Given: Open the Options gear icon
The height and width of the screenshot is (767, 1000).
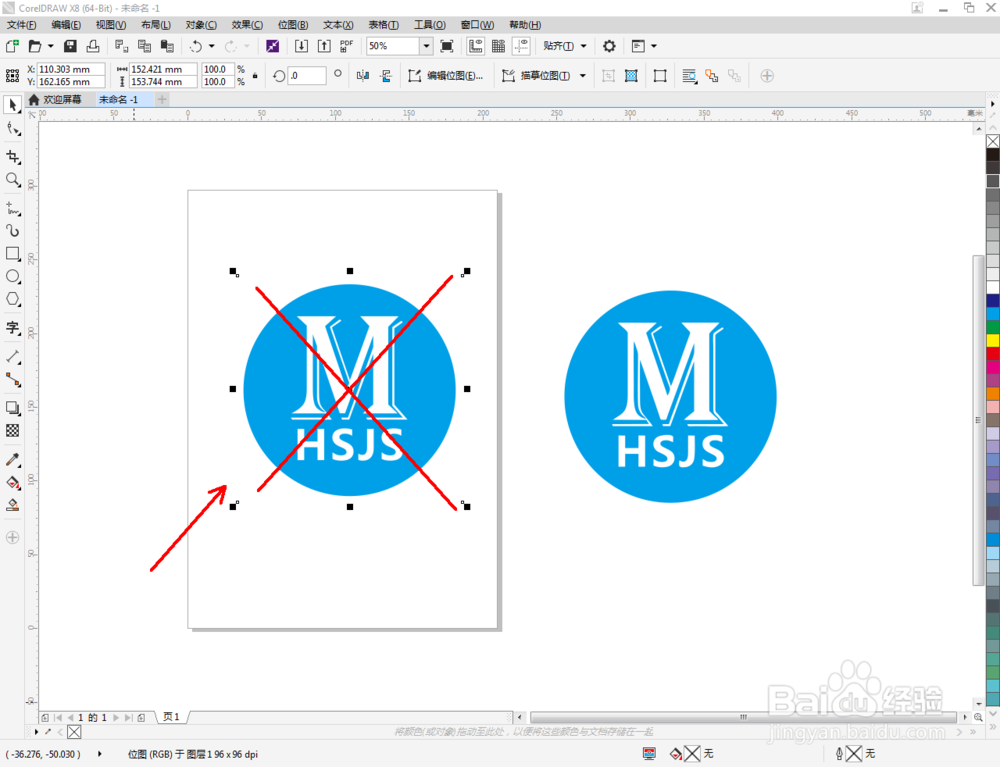Looking at the screenshot, I should coord(609,46).
